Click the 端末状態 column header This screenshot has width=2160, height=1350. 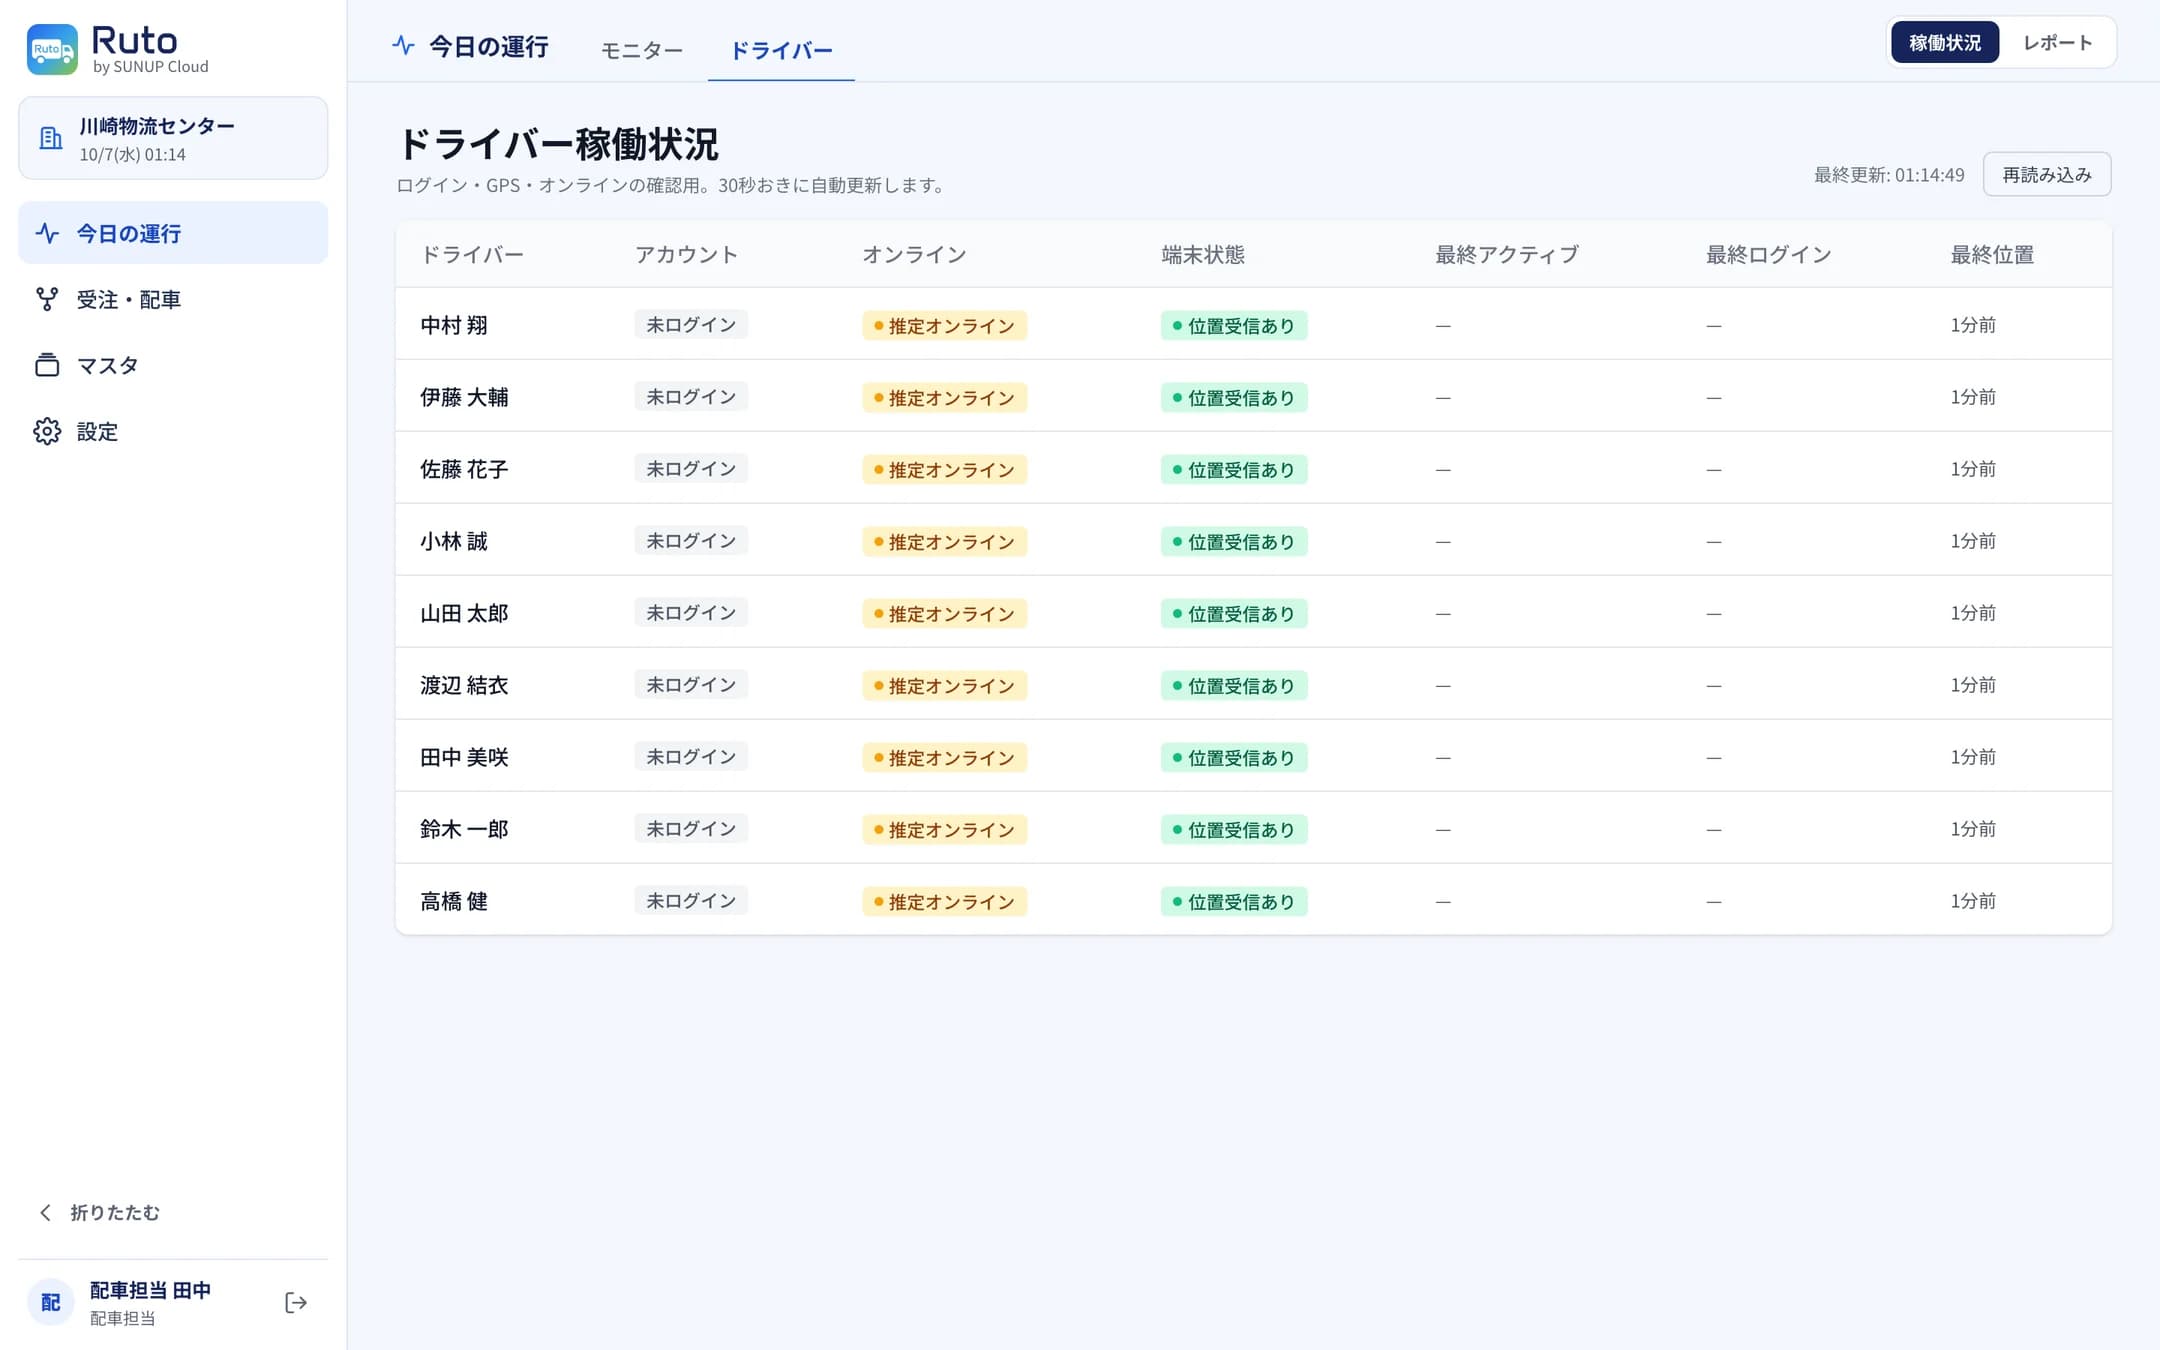click(1203, 254)
